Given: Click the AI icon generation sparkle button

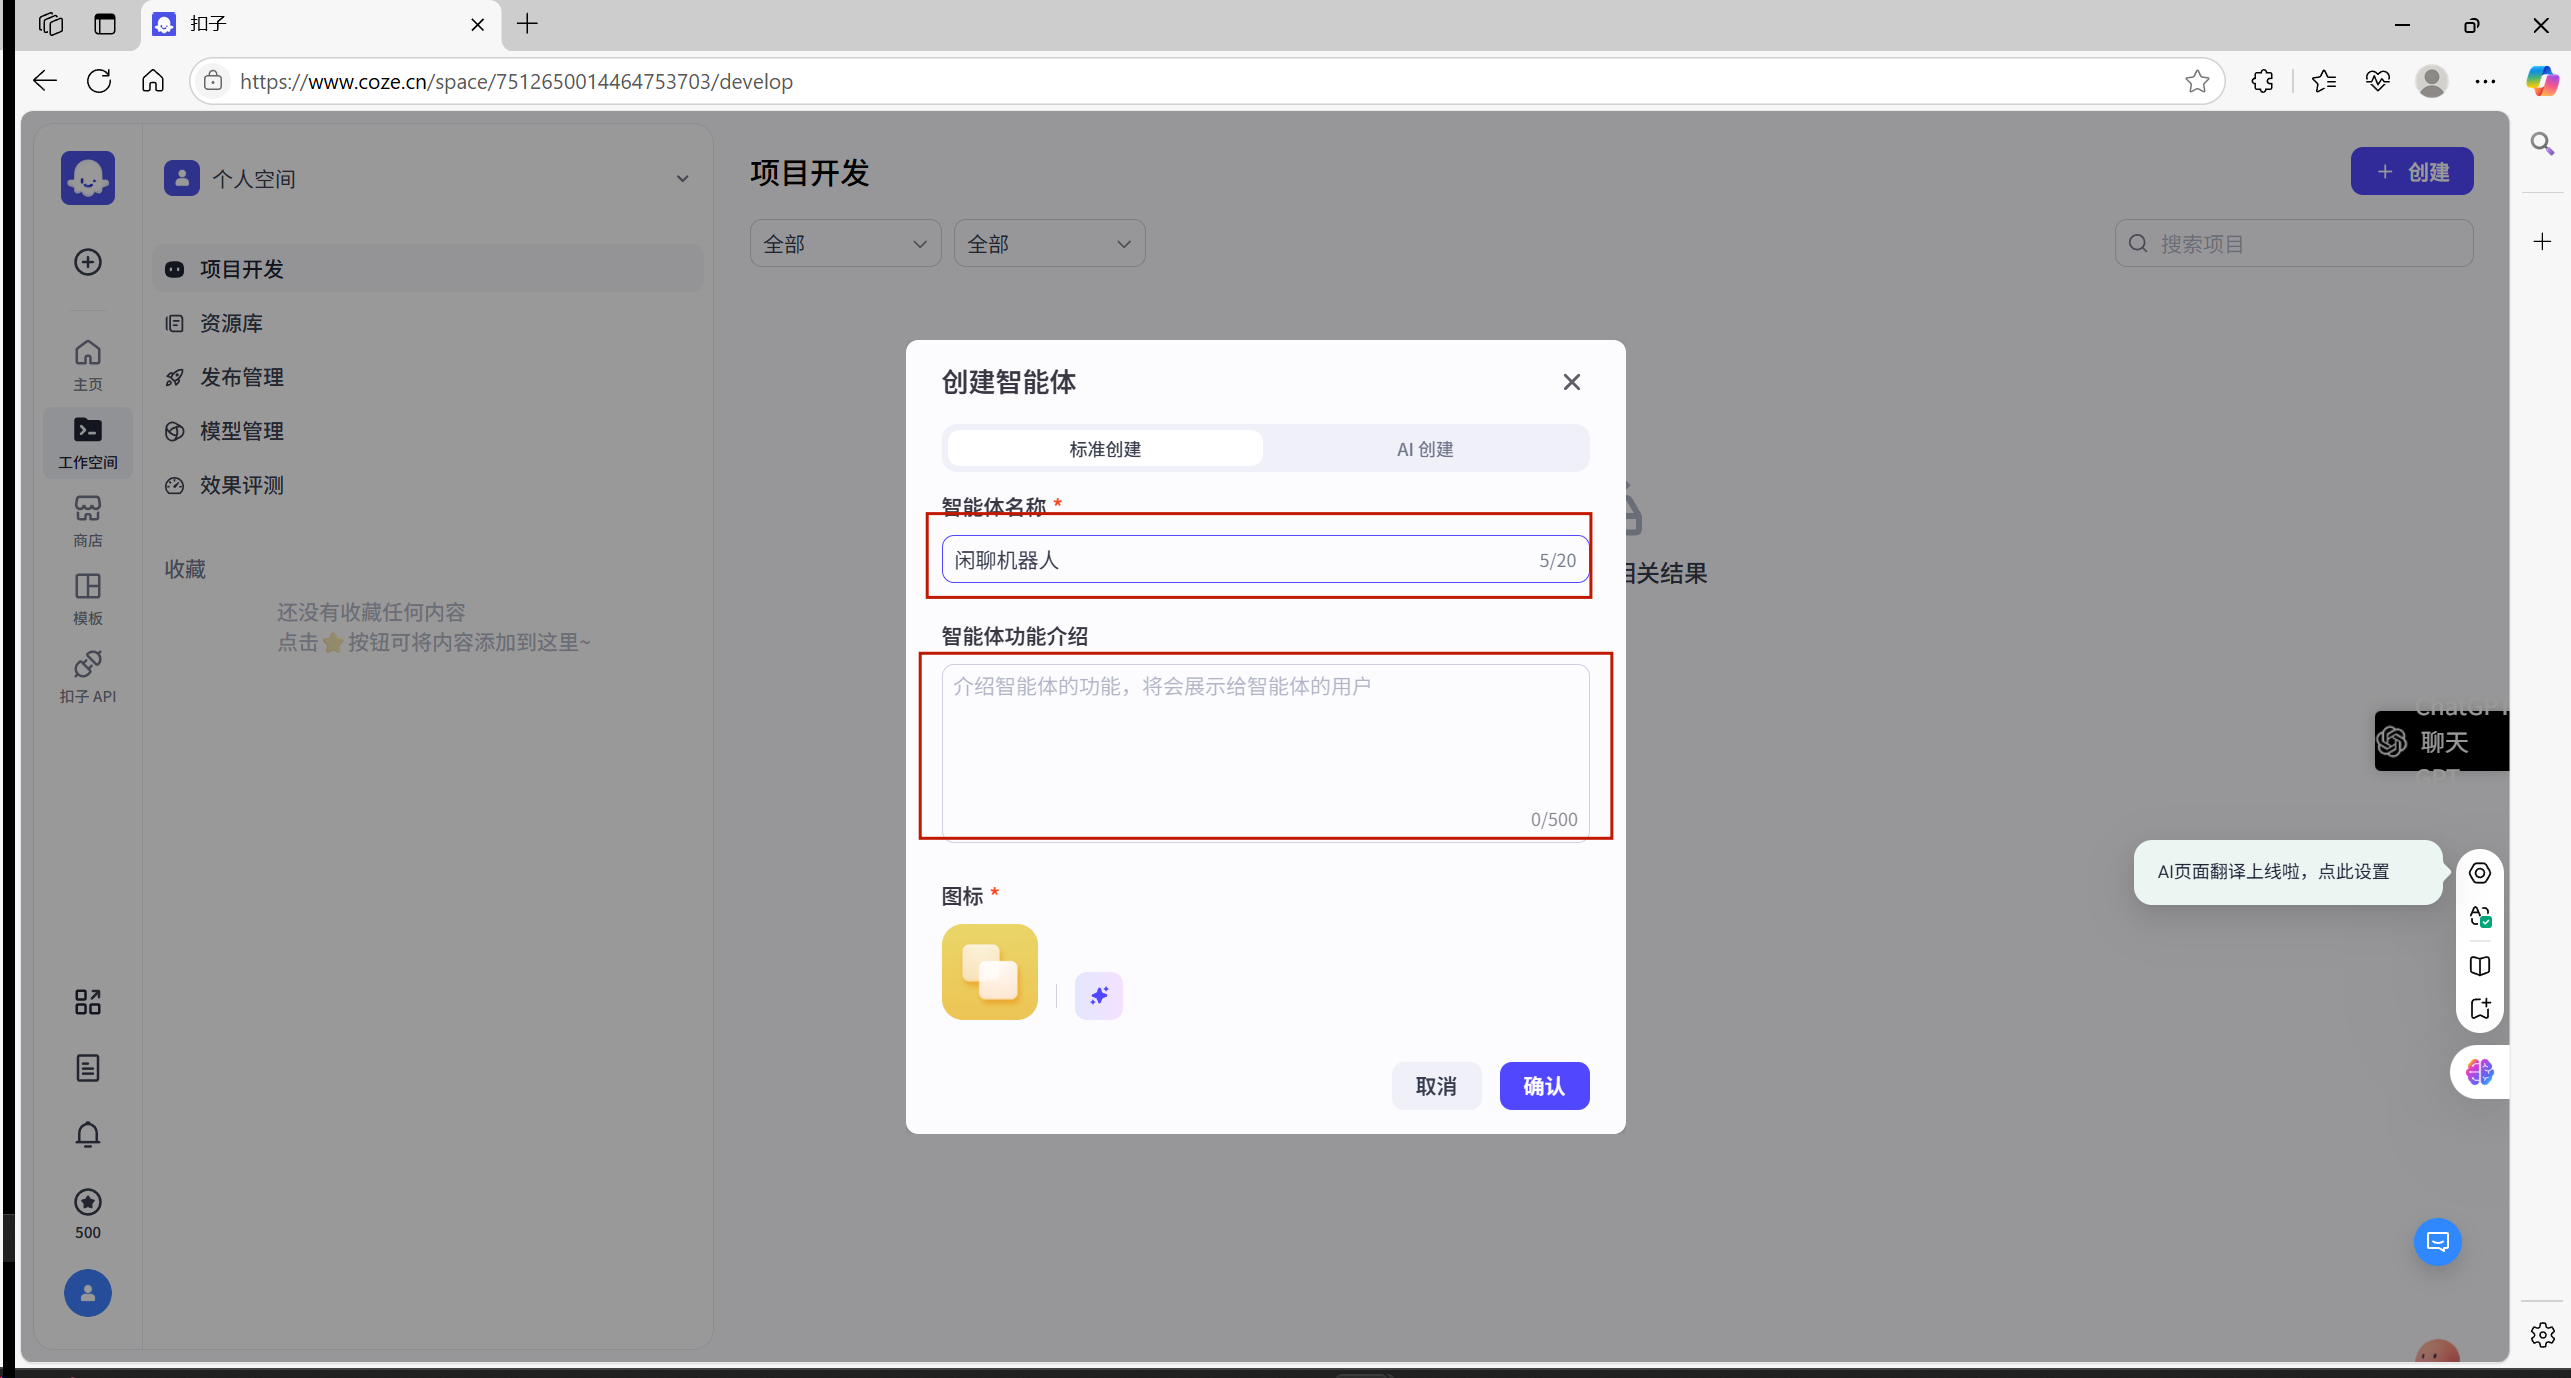Looking at the screenshot, I should click(x=1098, y=995).
